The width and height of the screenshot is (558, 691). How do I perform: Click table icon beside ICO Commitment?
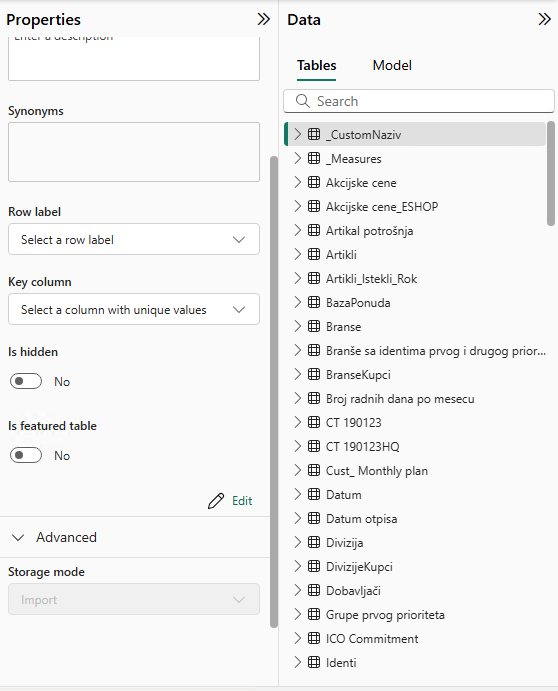(314, 638)
